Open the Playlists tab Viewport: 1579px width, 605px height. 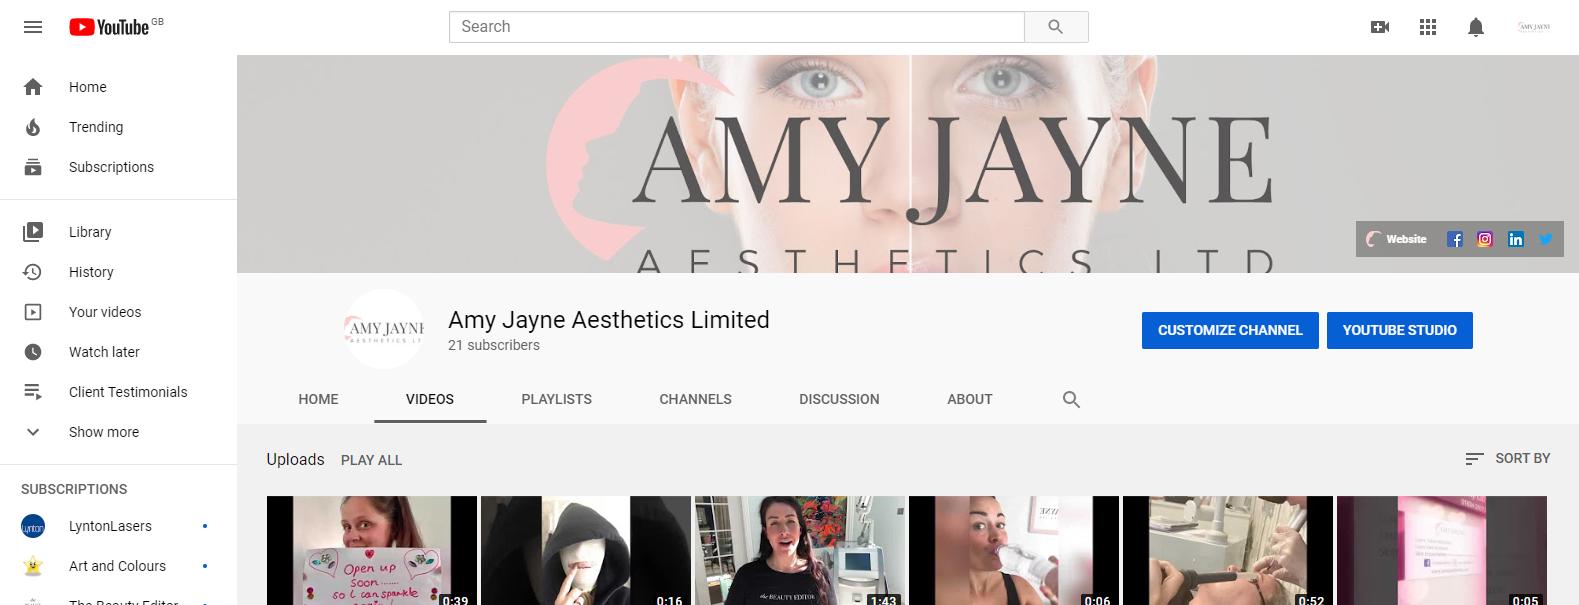click(557, 399)
